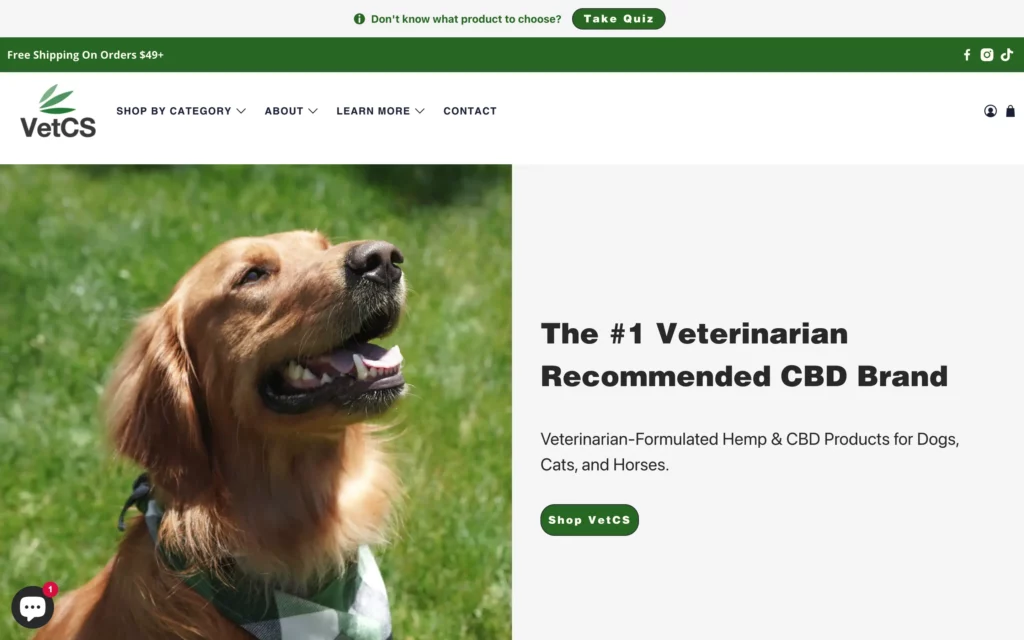Open the Contact menu item
1024x640 pixels.
pyautogui.click(x=470, y=111)
